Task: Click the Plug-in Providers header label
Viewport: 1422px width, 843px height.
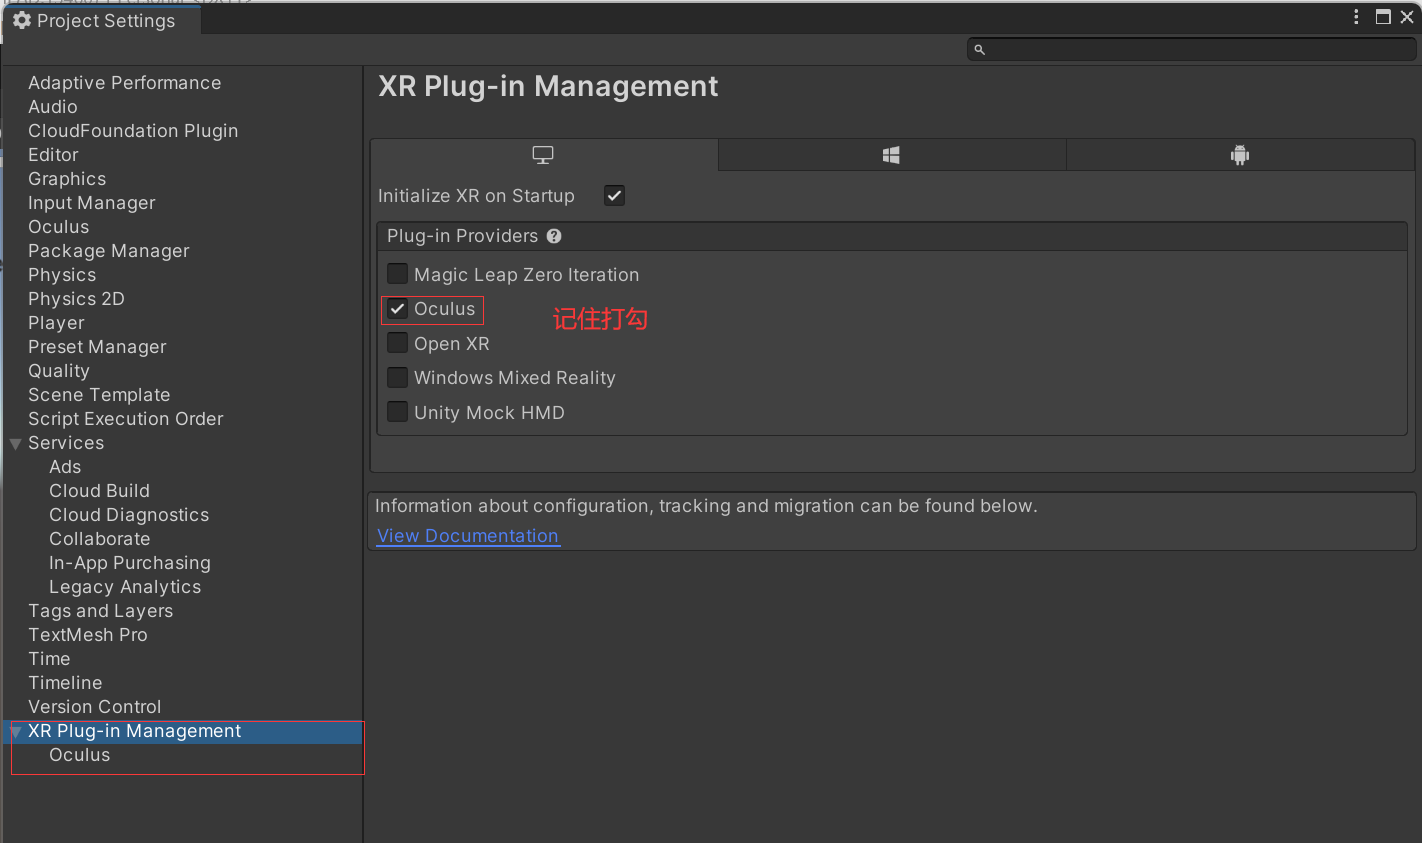Action: coord(462,236)
